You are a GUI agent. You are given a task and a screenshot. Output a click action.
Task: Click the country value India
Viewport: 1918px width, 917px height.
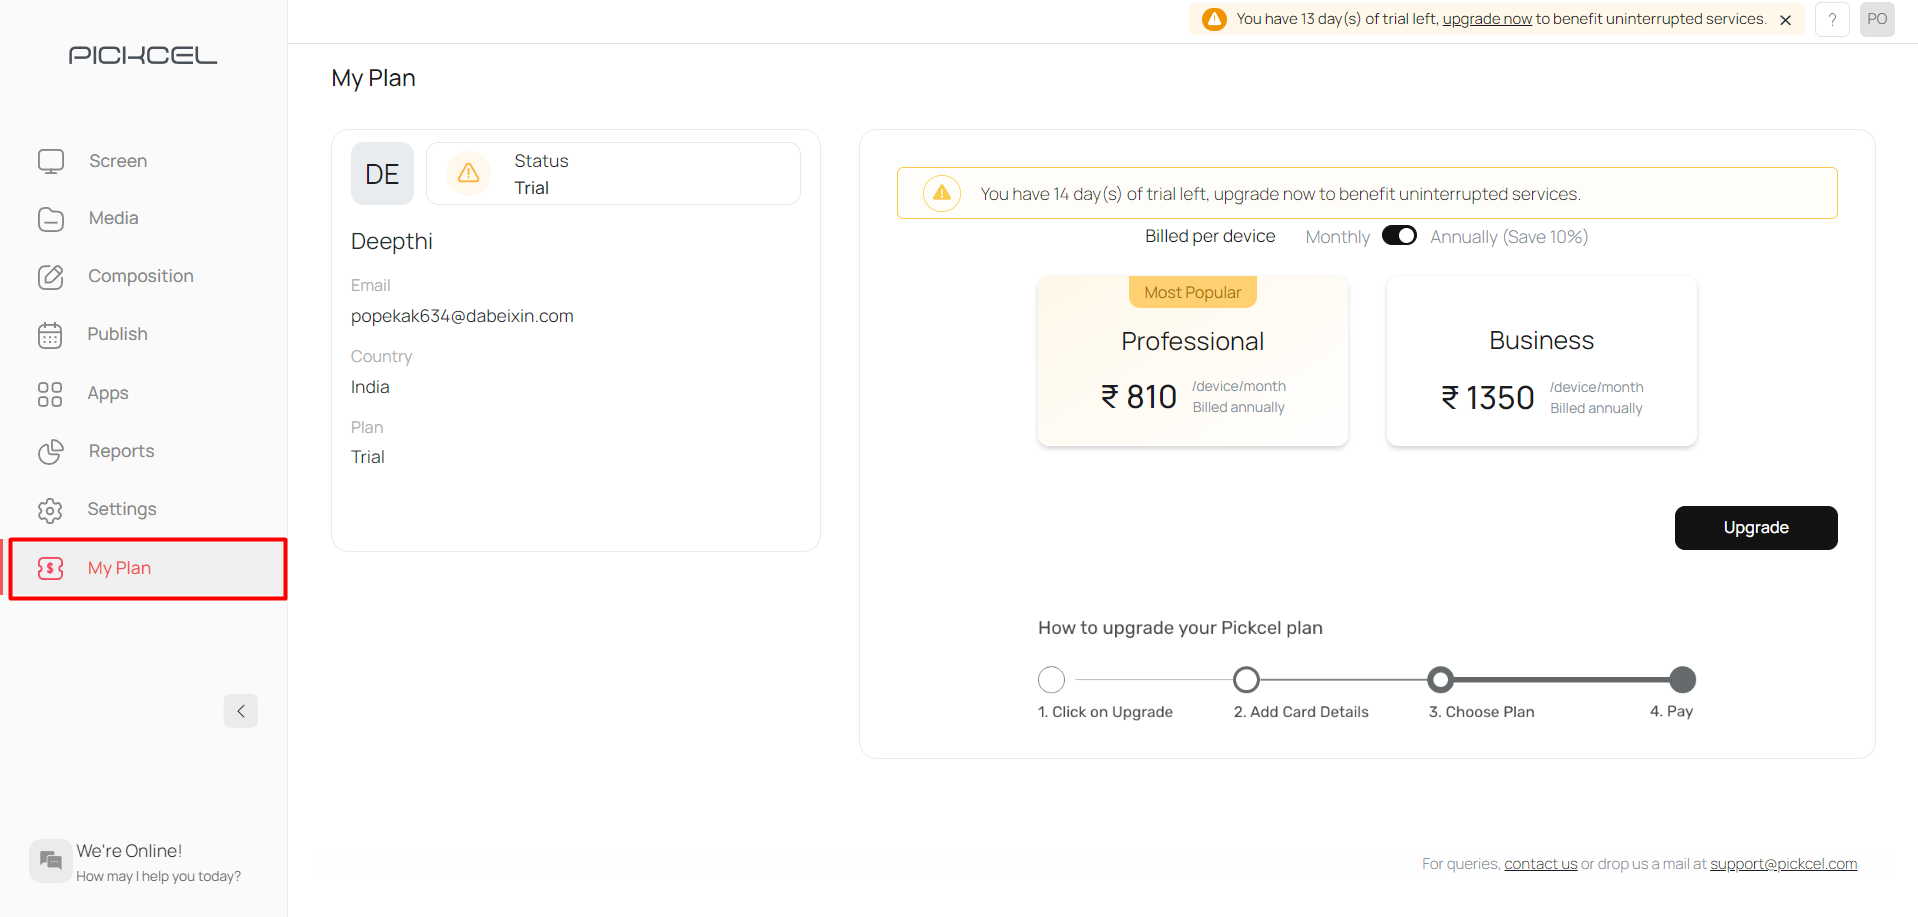click(x=370, y=387)
